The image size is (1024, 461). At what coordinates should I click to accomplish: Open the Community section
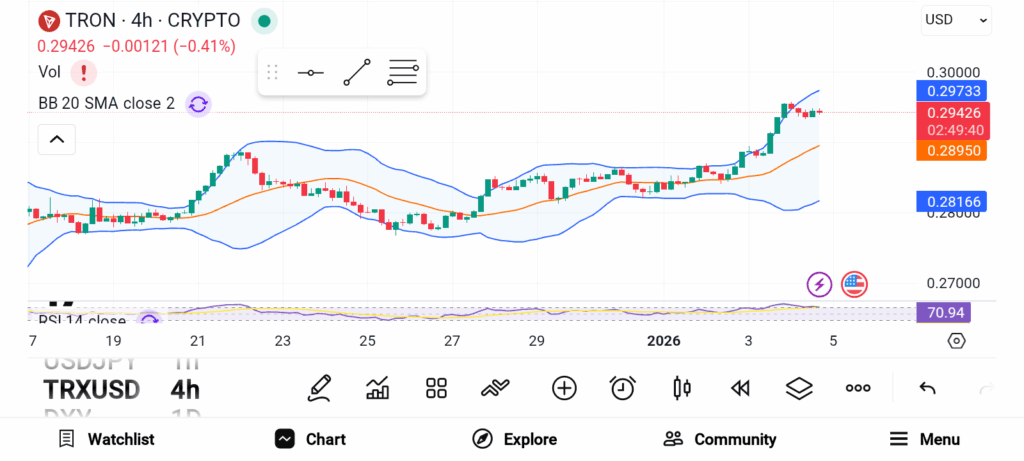[720, 439]
